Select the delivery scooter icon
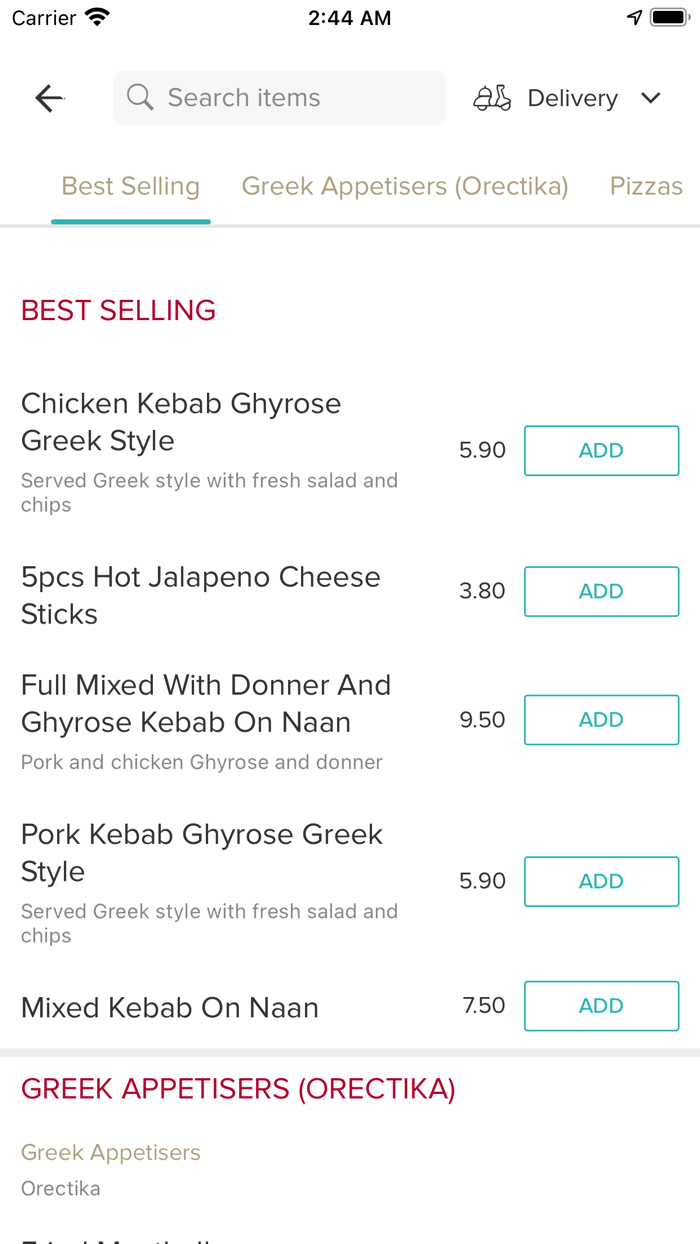This screenshot has height=1244, width=700. (492, 97)
